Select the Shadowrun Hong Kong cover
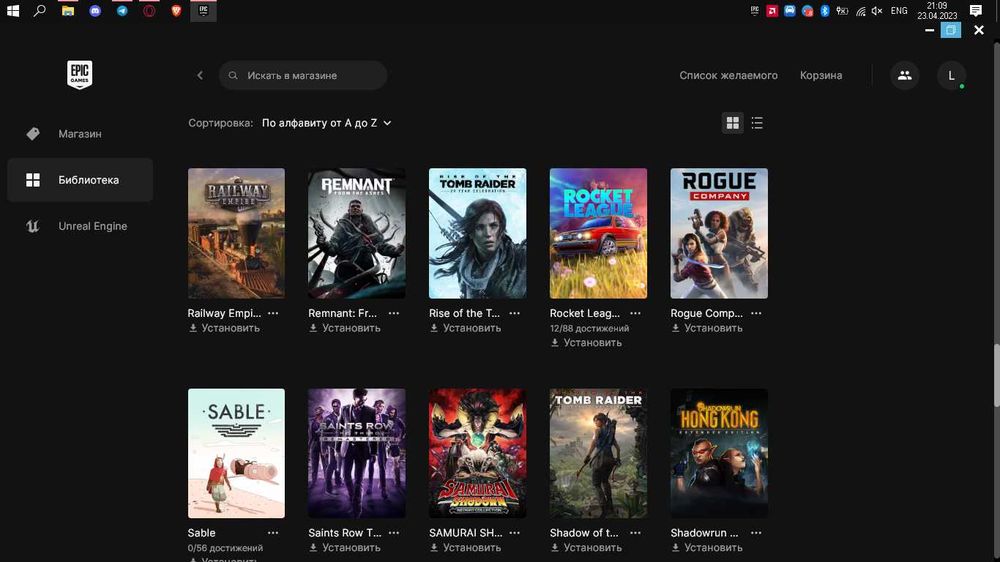 719,453
